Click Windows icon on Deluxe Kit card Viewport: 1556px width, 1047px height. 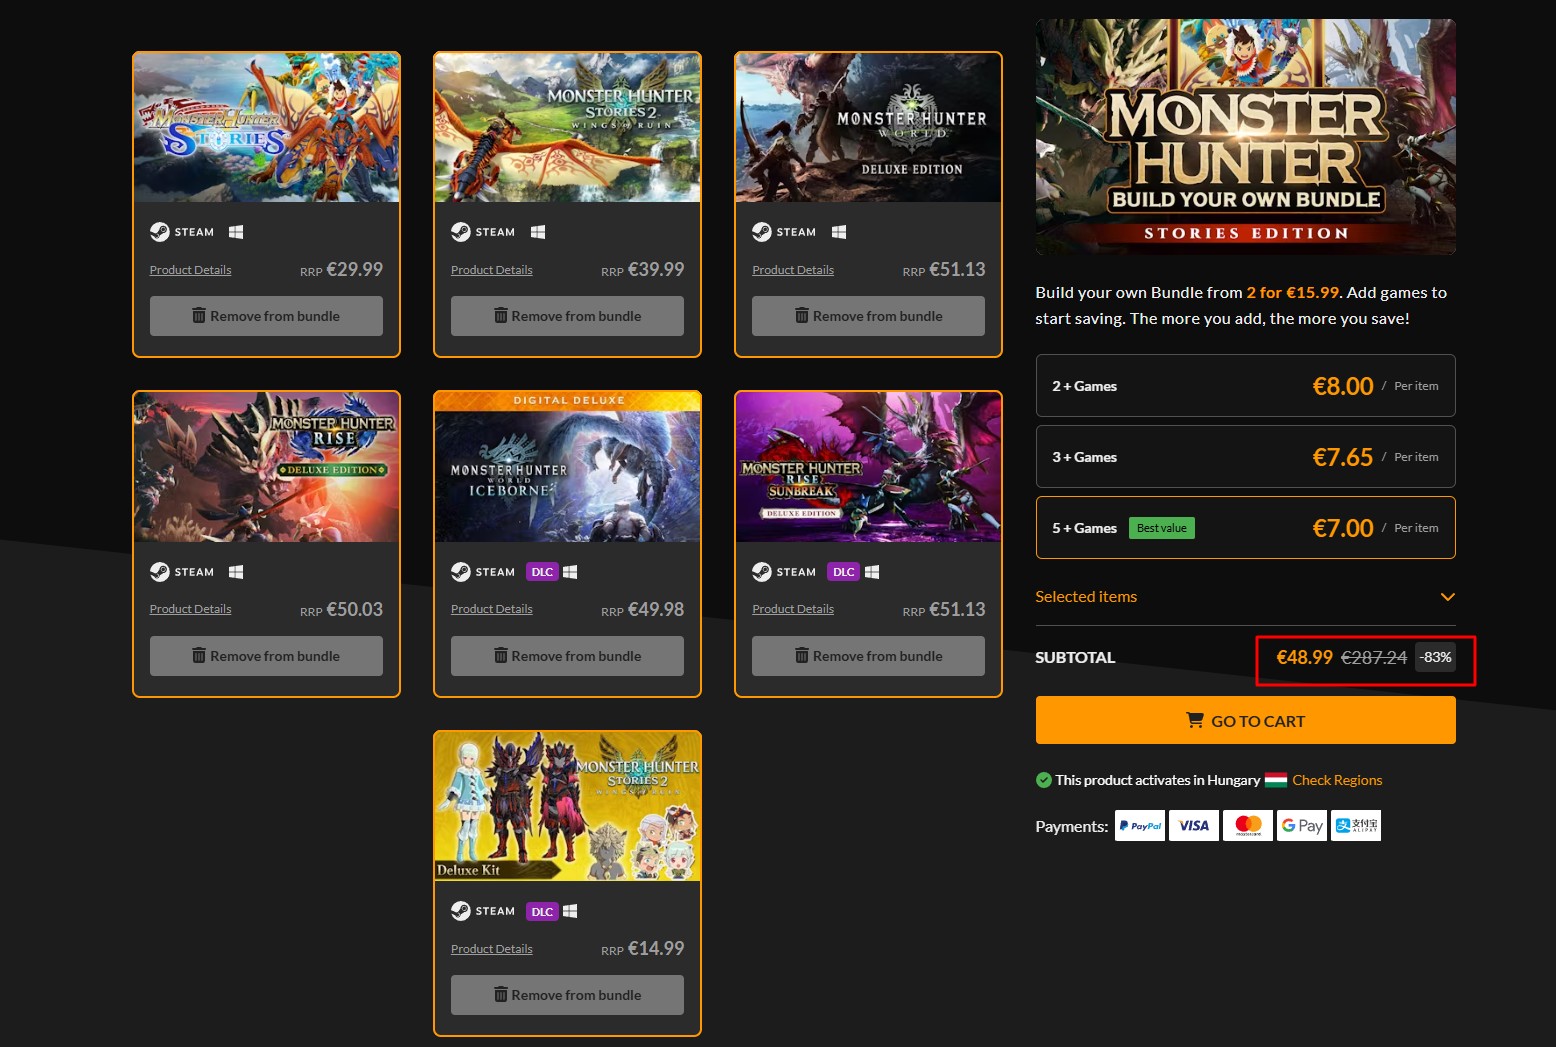point(570,911)
